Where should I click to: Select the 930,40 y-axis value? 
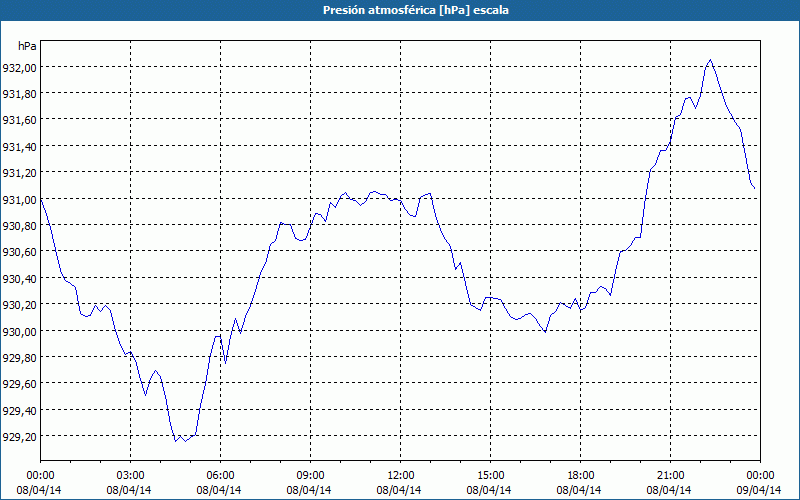pyautogui.click(x=19, y=279)
